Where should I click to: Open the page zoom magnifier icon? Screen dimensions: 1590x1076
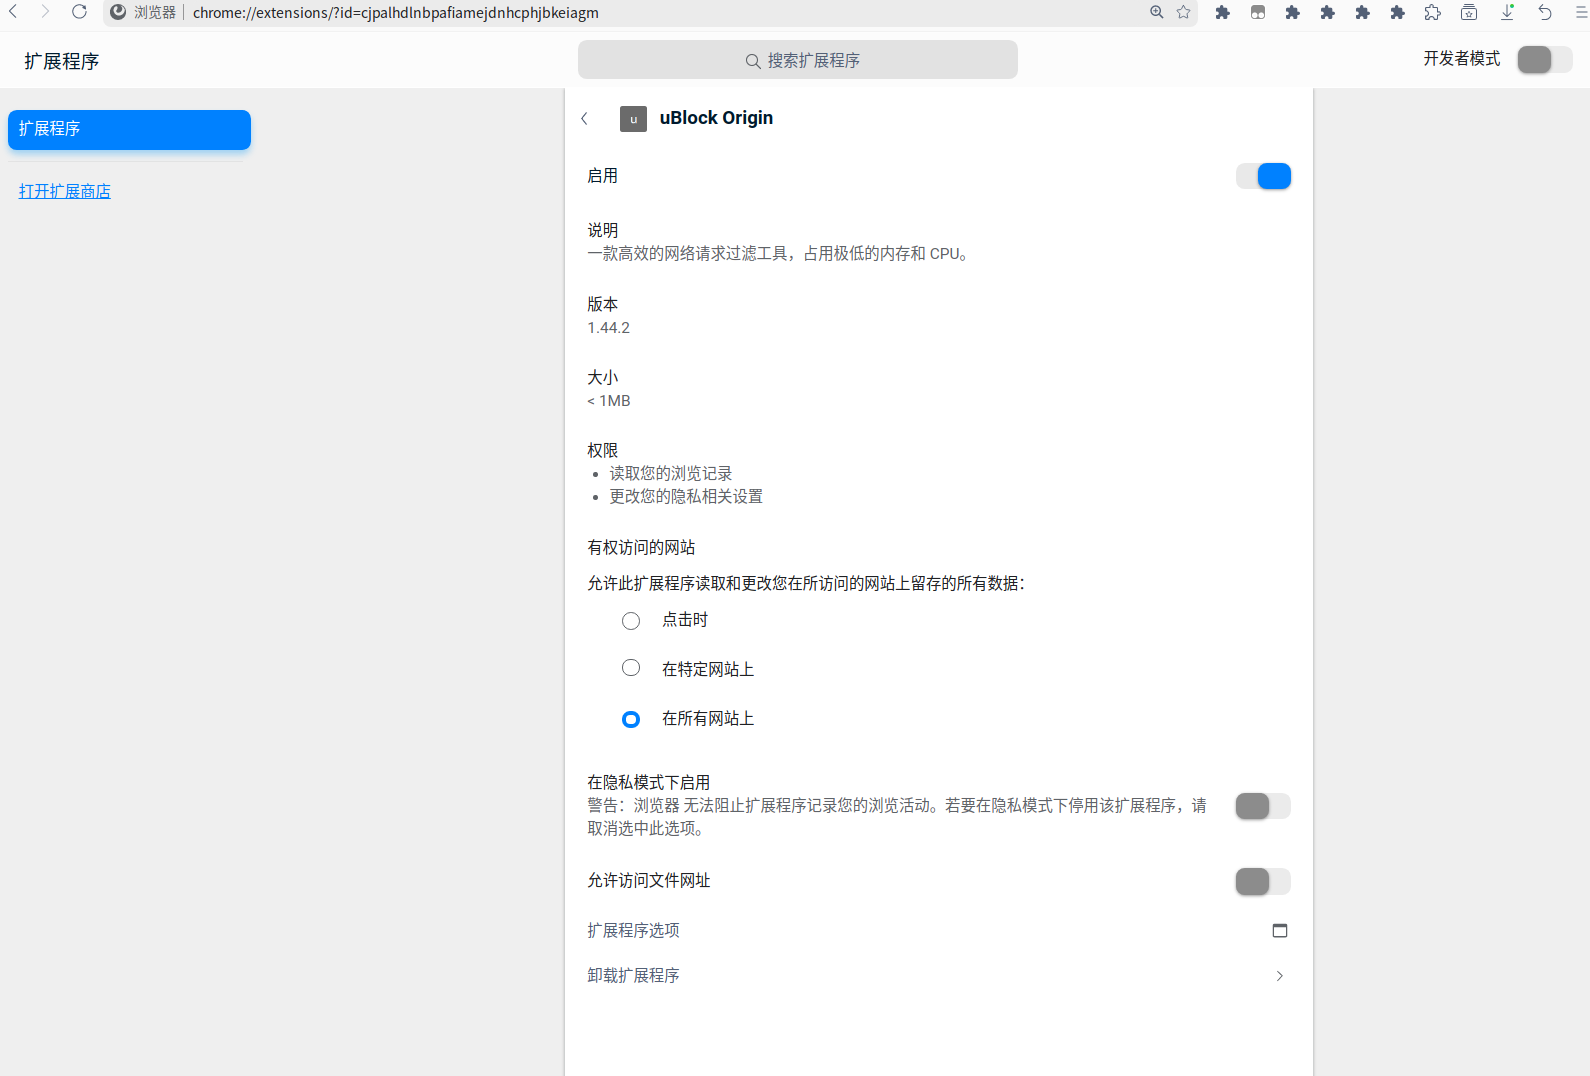1156,12
